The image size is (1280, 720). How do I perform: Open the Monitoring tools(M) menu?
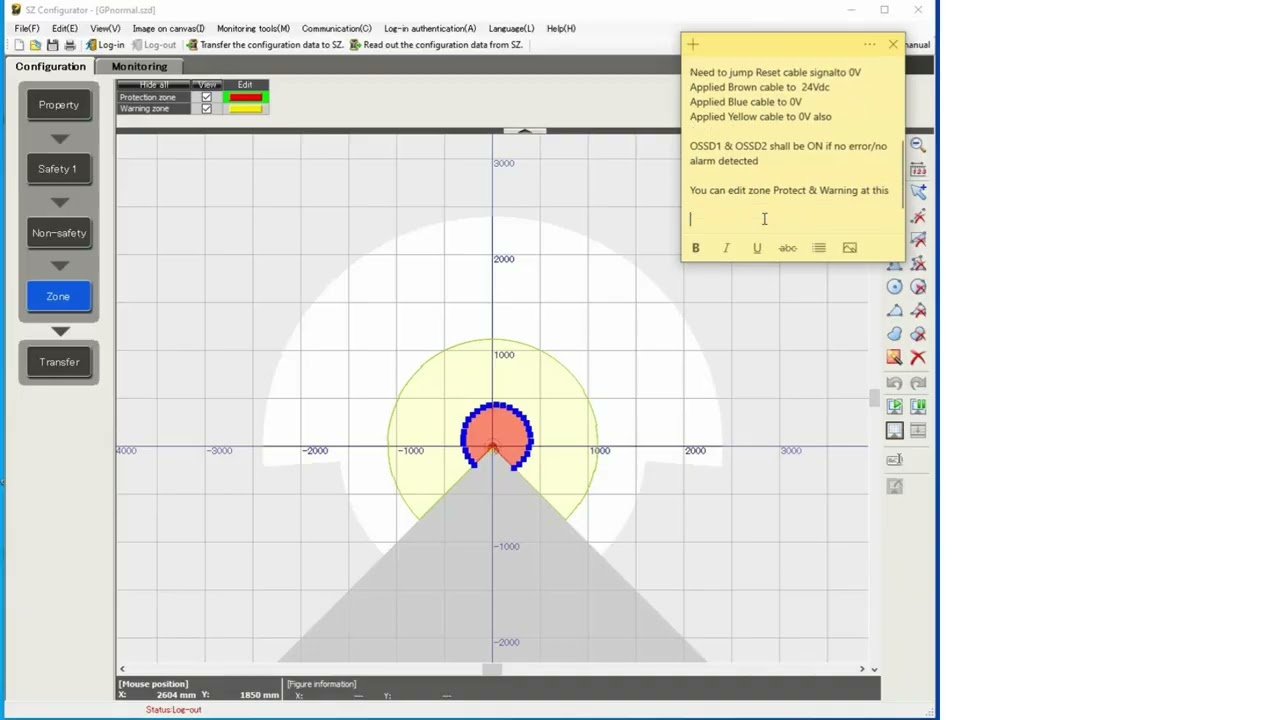(253, 28)
